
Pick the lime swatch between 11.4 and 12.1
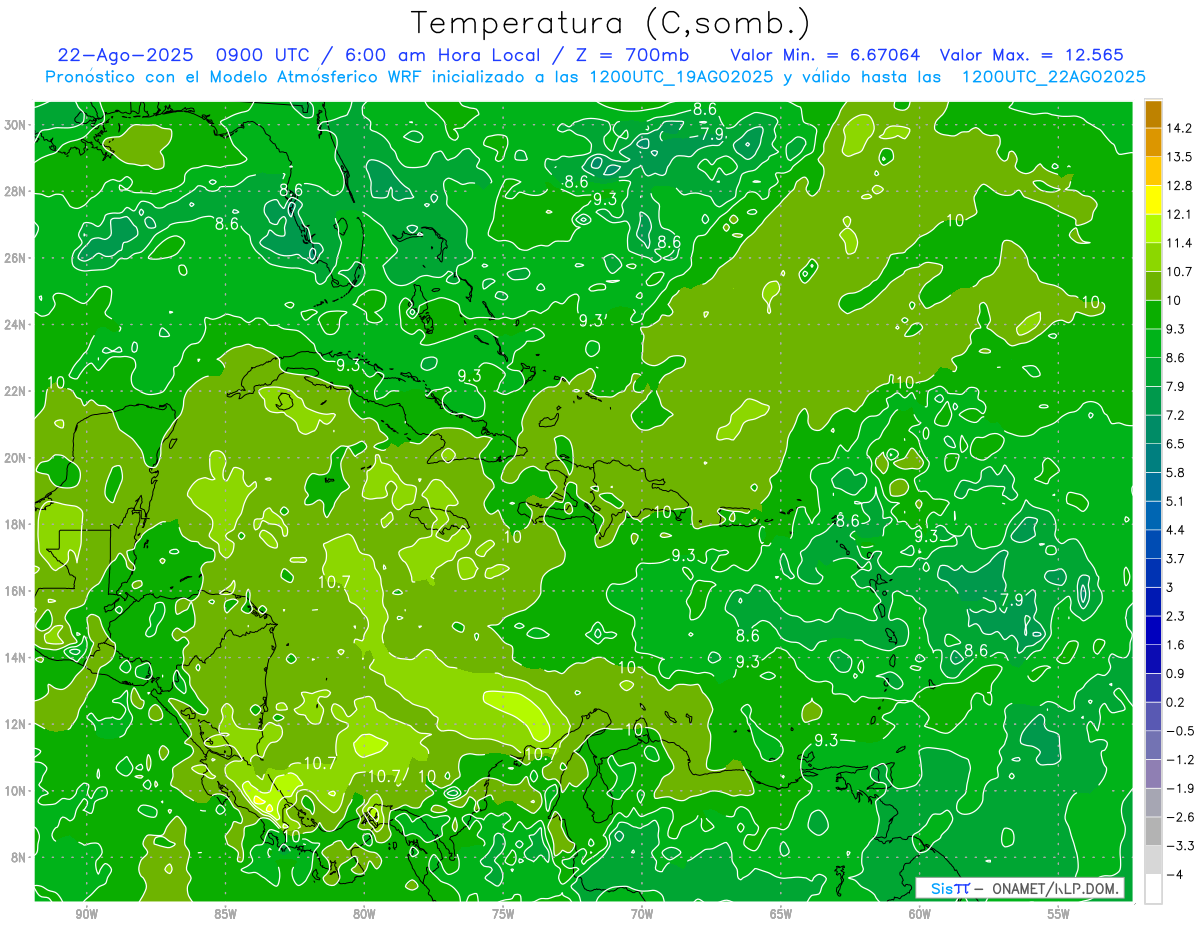point(1153,228)
